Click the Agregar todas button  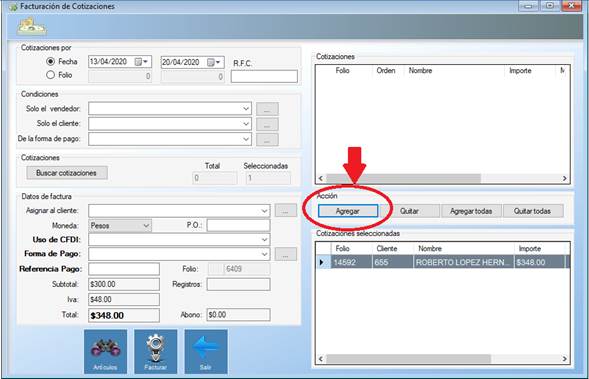(471, 211)
